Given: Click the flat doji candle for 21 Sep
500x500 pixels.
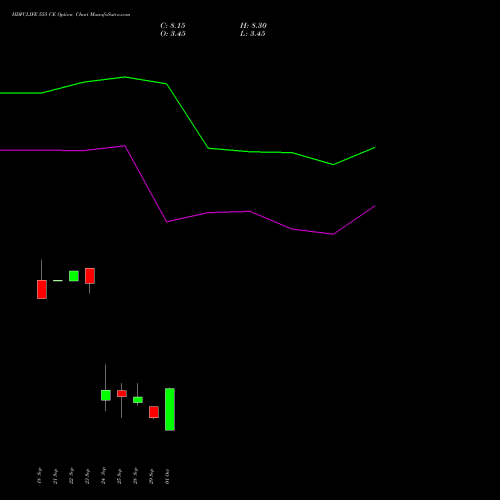Looking at the screenshot, I should click(58, 281).
